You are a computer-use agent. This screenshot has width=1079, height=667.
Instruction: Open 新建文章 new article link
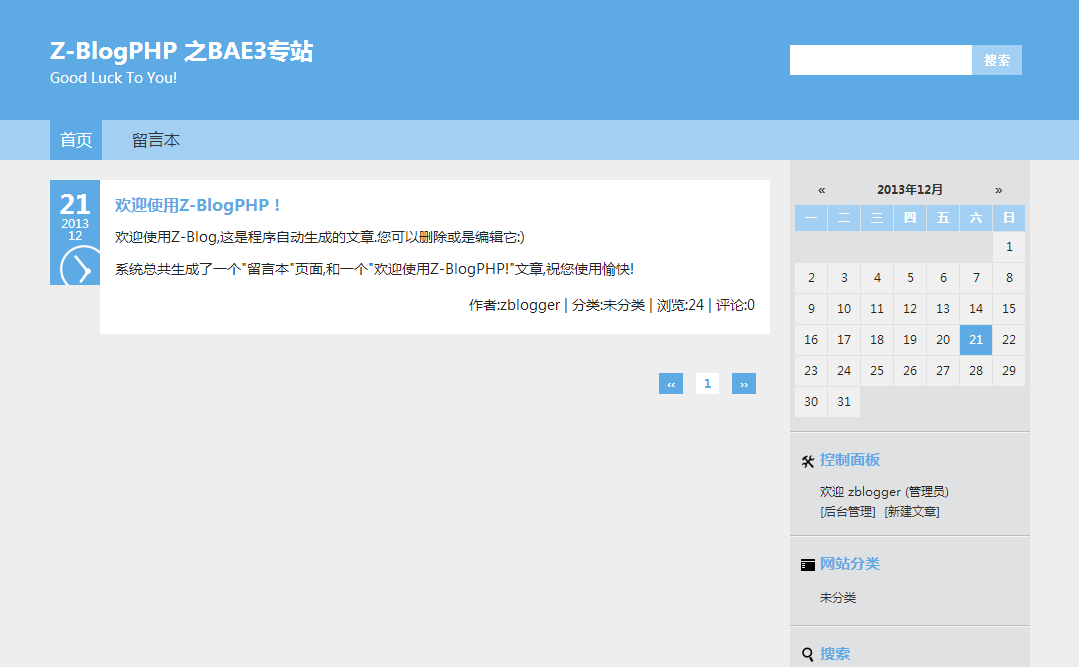tap(913, 511)
